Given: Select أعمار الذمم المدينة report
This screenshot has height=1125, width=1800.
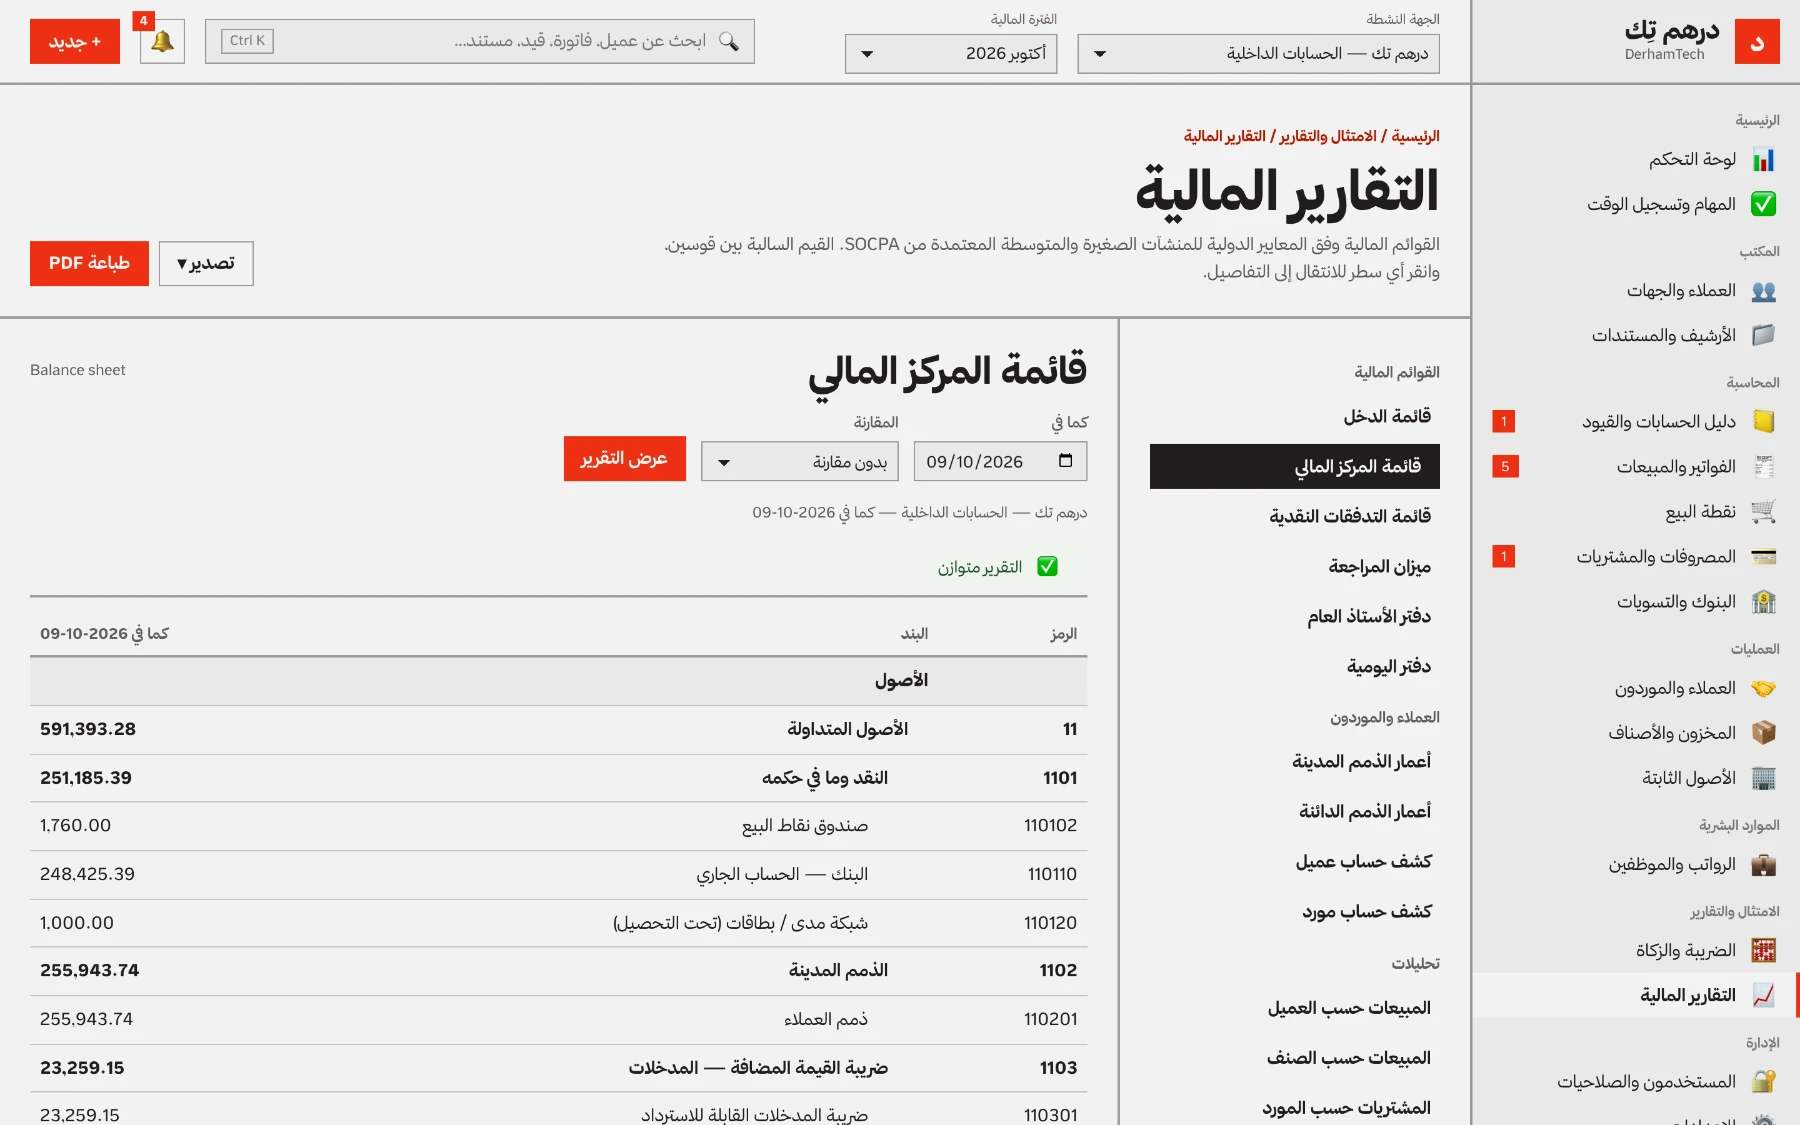Looking at the screenshot, I should tap(1295, 762).
